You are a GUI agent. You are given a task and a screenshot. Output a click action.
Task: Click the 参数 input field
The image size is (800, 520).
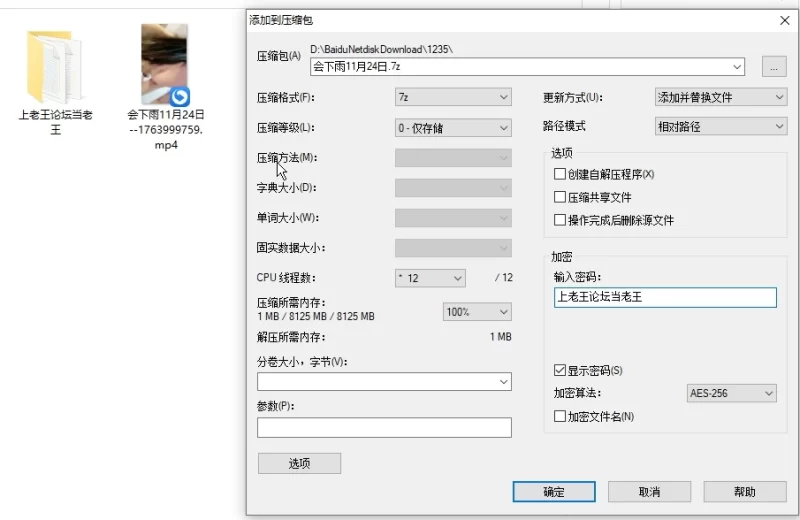(384, 428)
